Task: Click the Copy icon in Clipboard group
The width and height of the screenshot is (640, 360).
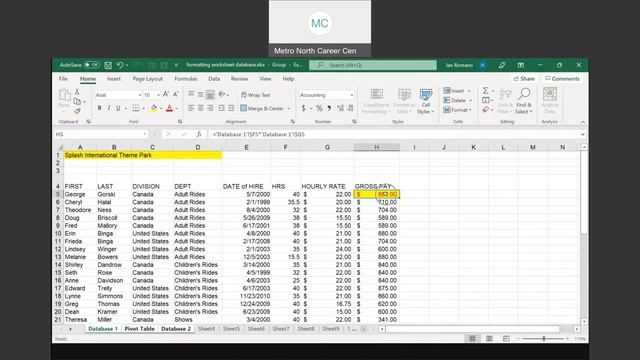Action: 77,102
